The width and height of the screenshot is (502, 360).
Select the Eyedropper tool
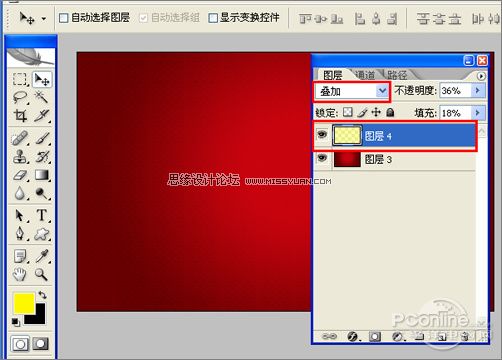tap(42, 256)
